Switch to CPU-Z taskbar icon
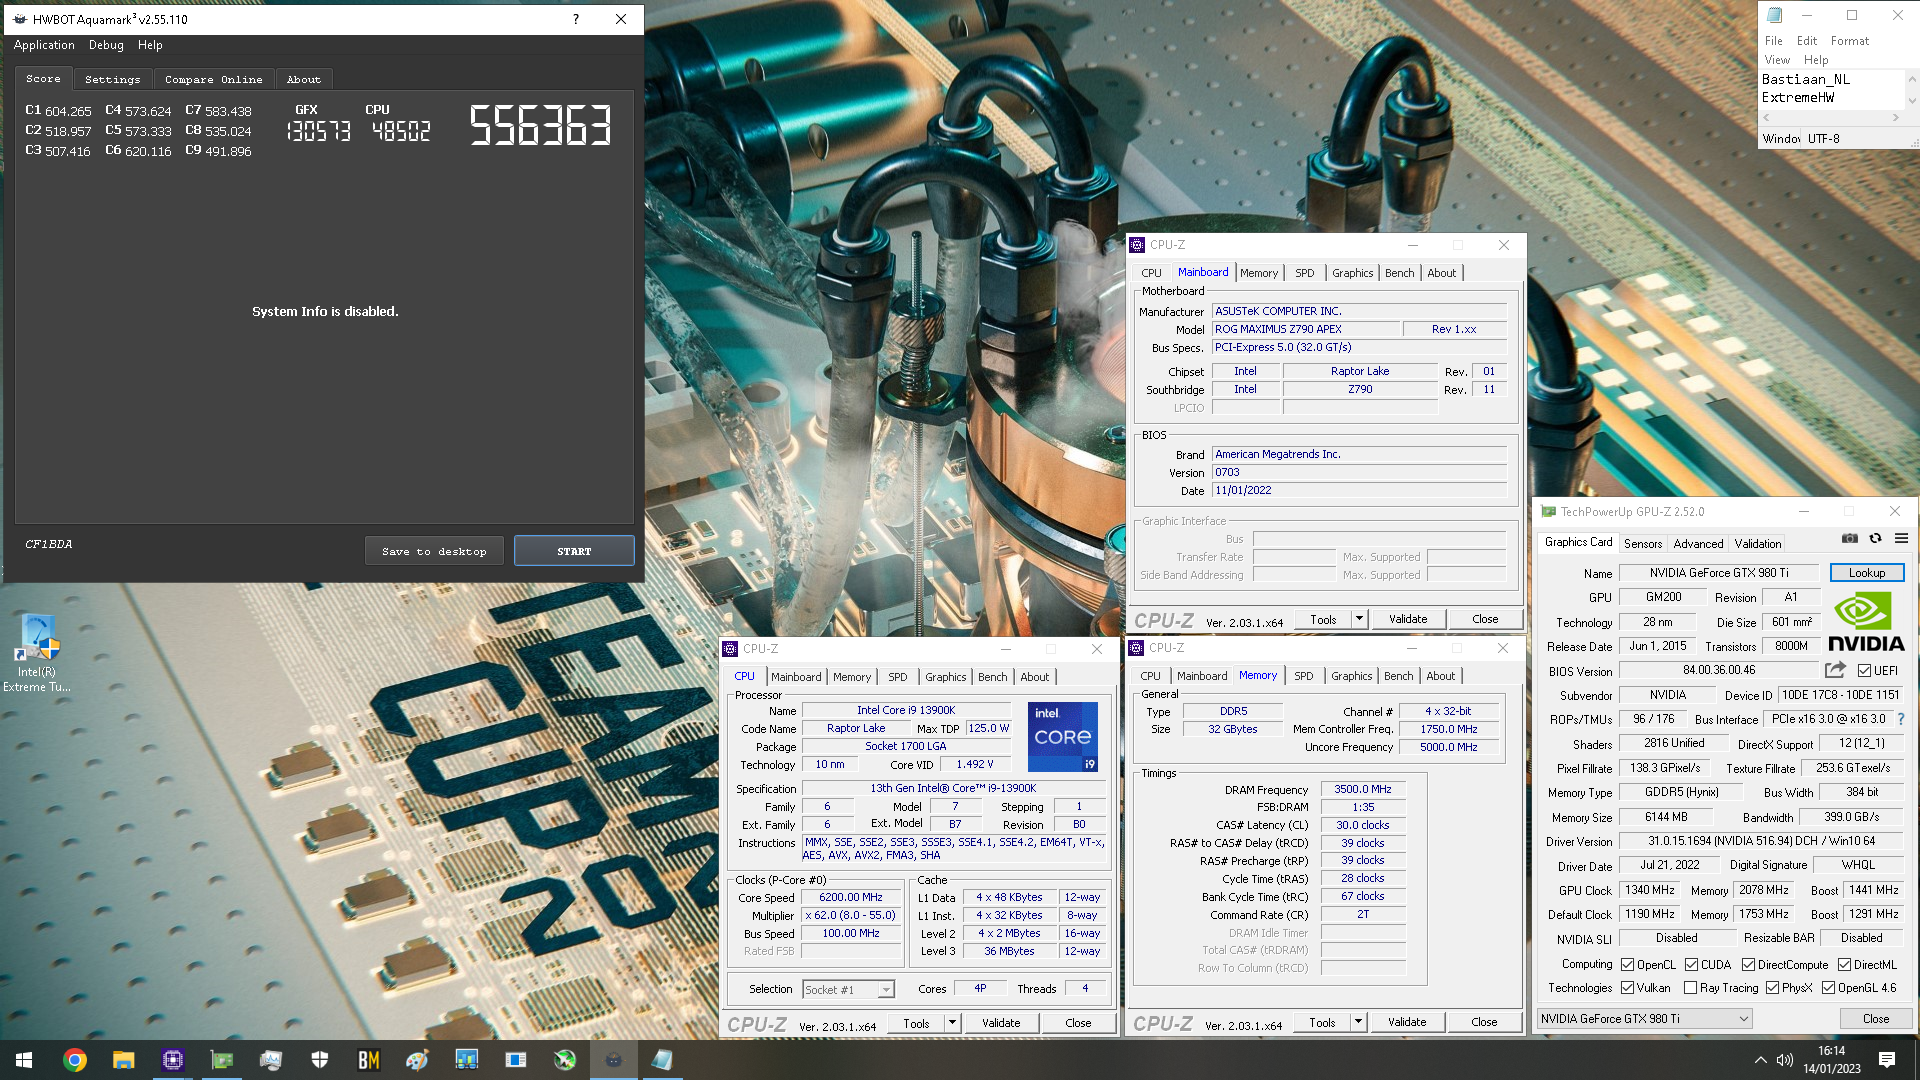The height and width of the screenshot is (1080, 1920). click(x=173, y=1060)
